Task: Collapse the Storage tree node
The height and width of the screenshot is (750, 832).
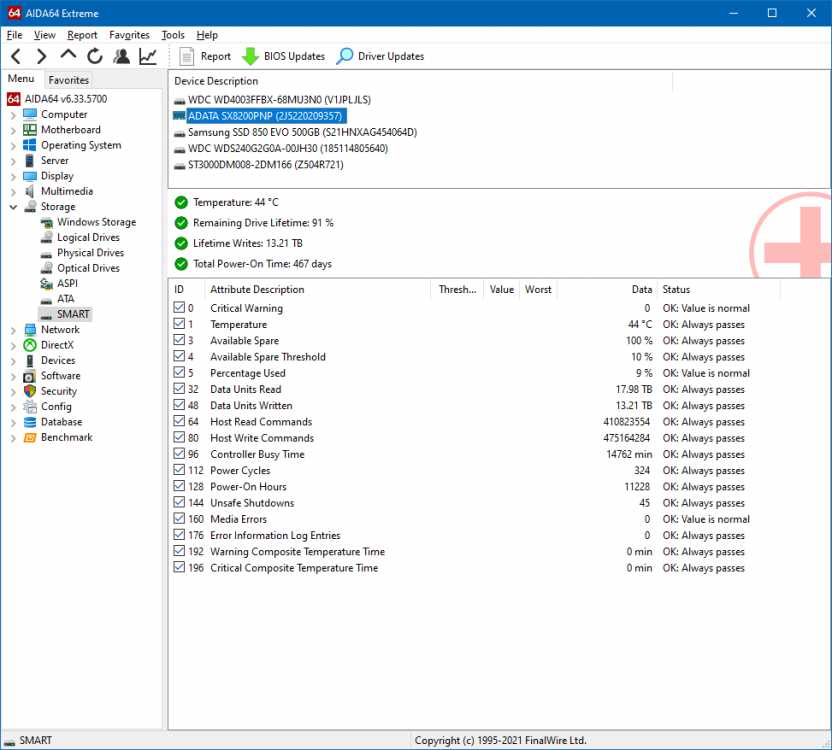Action: (13, 207)
